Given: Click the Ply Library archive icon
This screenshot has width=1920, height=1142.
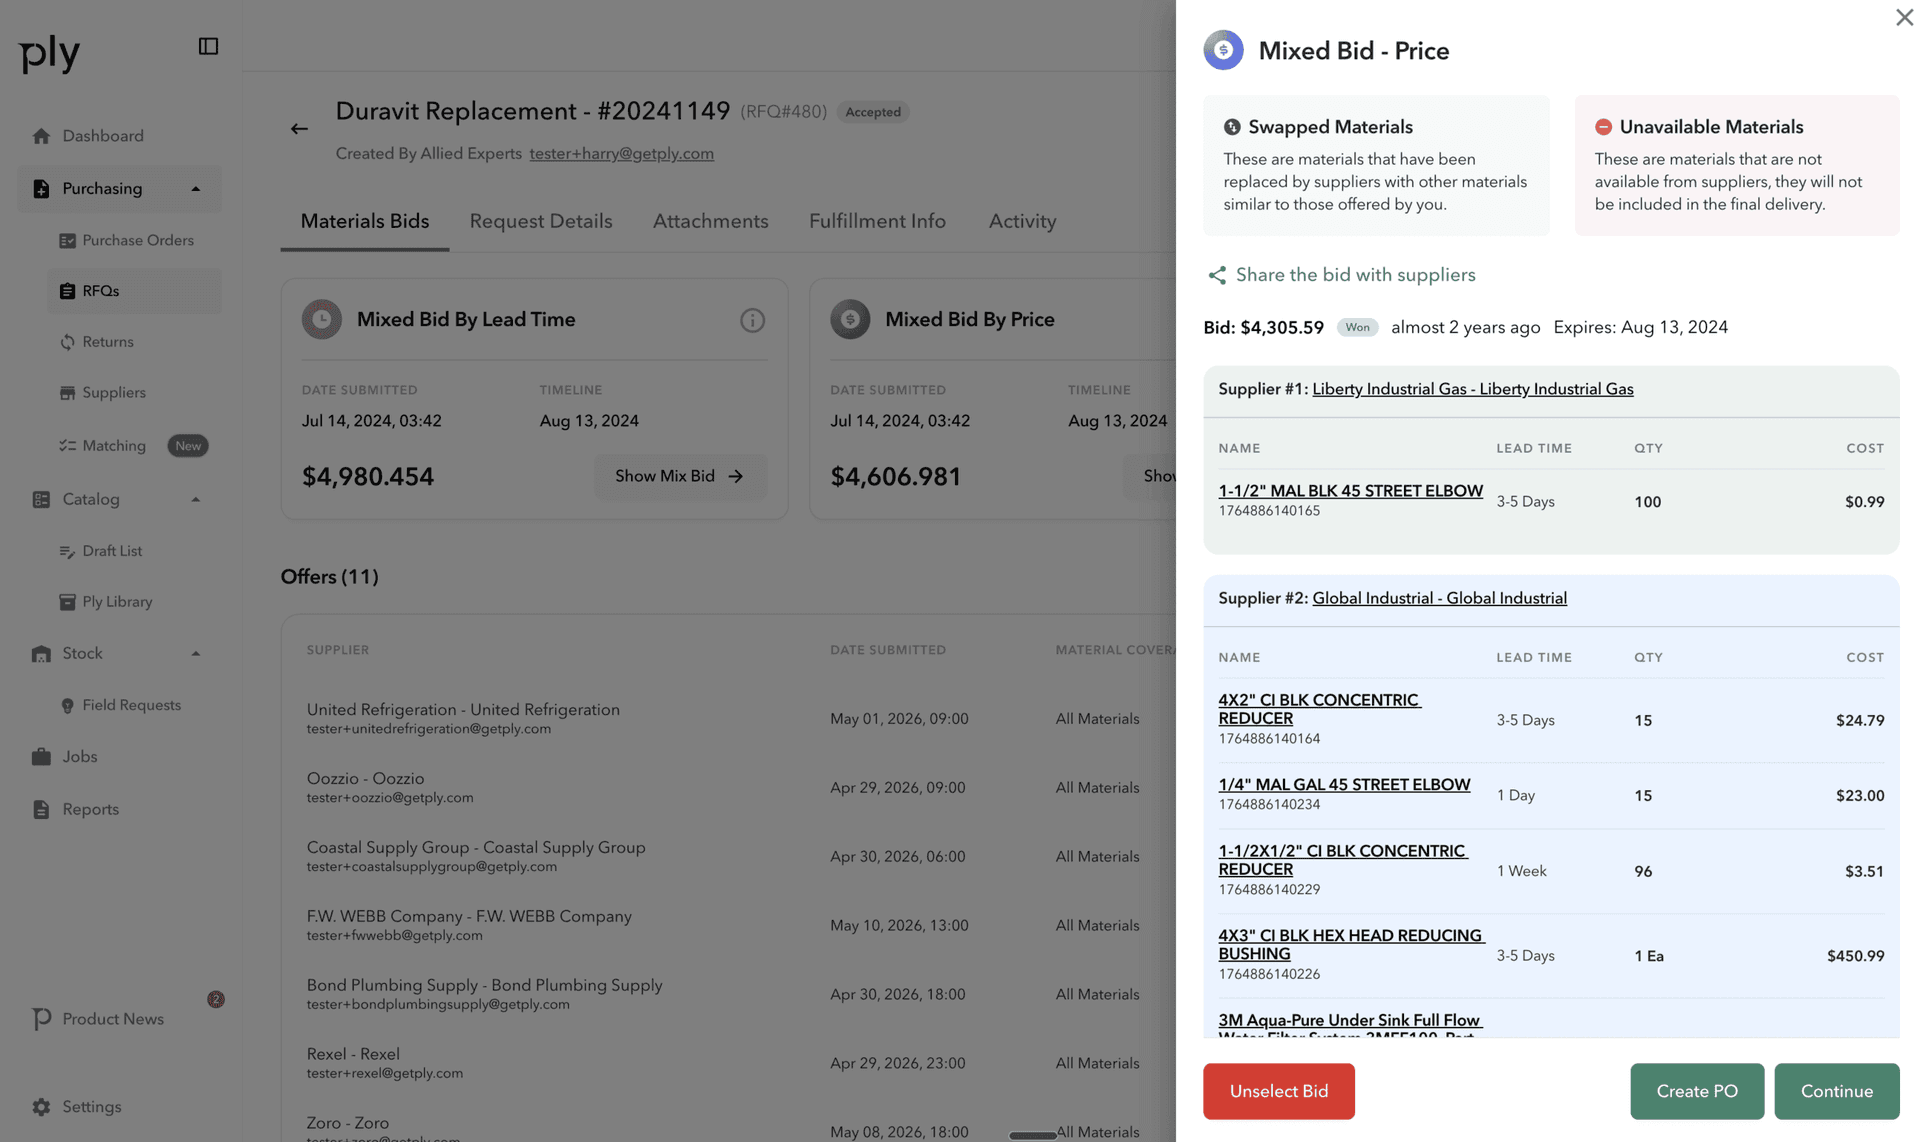Looking at the screenshot, I should (67, 602).
